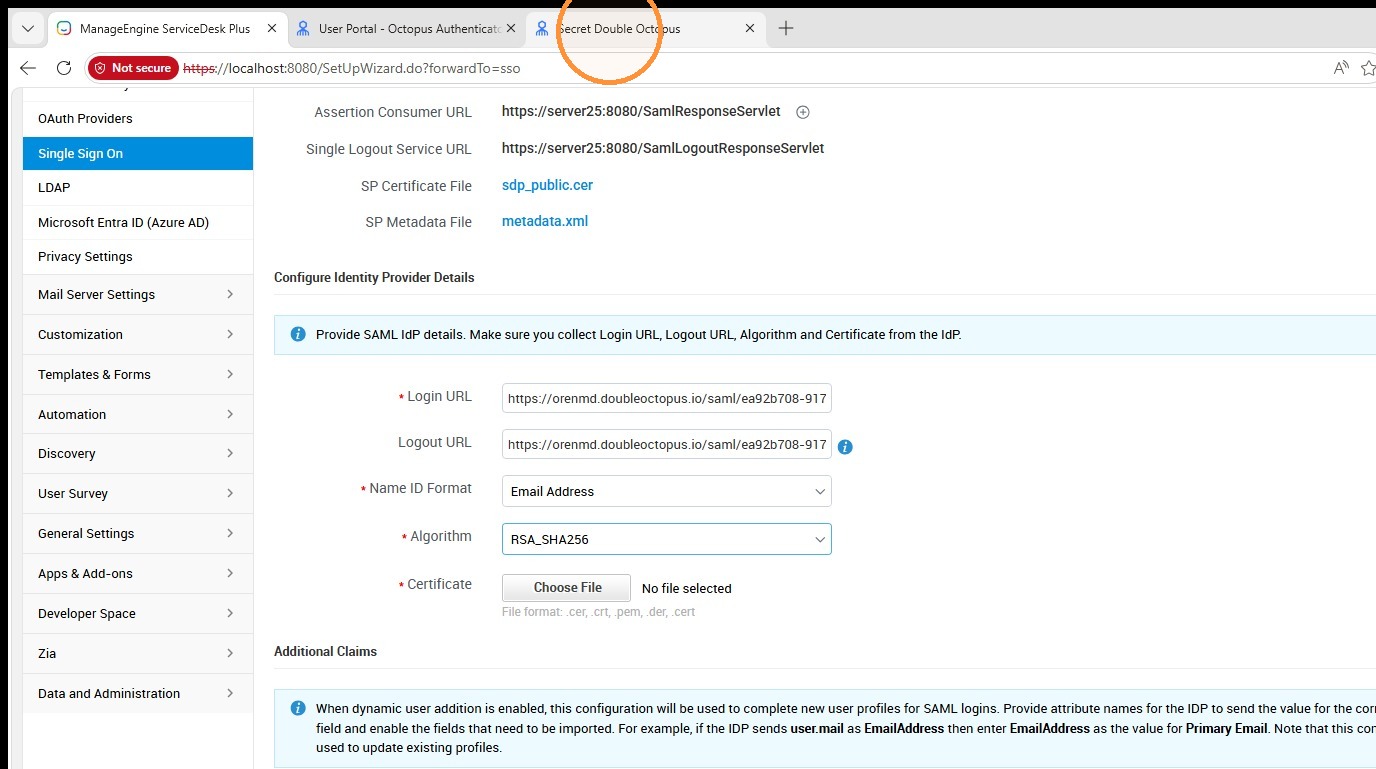
Task: Open the Name ID Format dropdown
Action: [667, 491]
